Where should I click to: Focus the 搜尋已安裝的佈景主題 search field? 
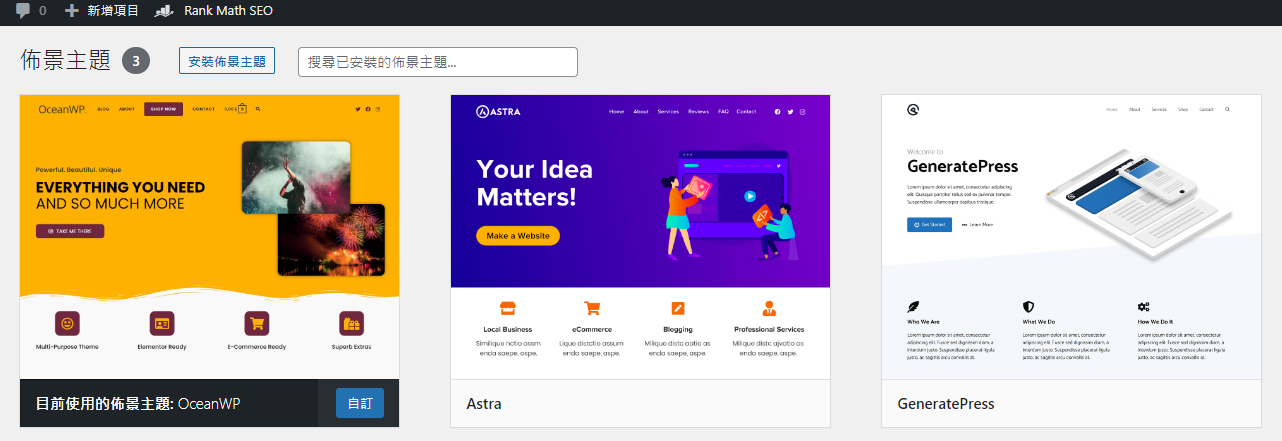[x=438, y=62]
